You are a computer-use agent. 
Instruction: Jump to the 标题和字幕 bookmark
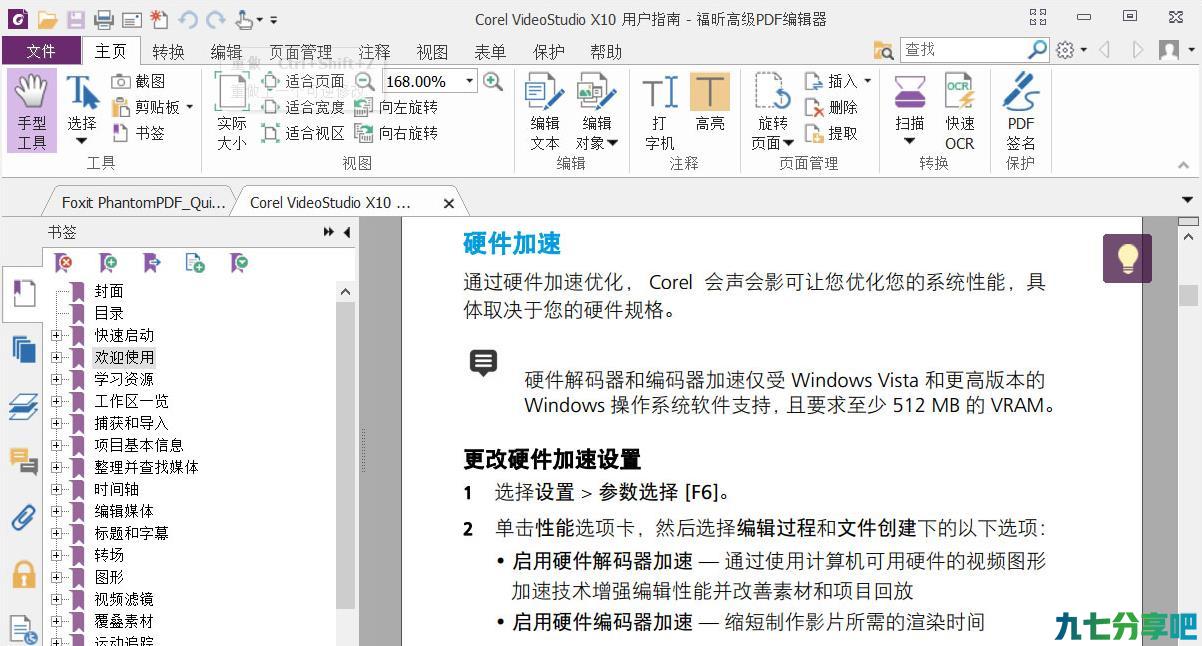tap(132, 533)
